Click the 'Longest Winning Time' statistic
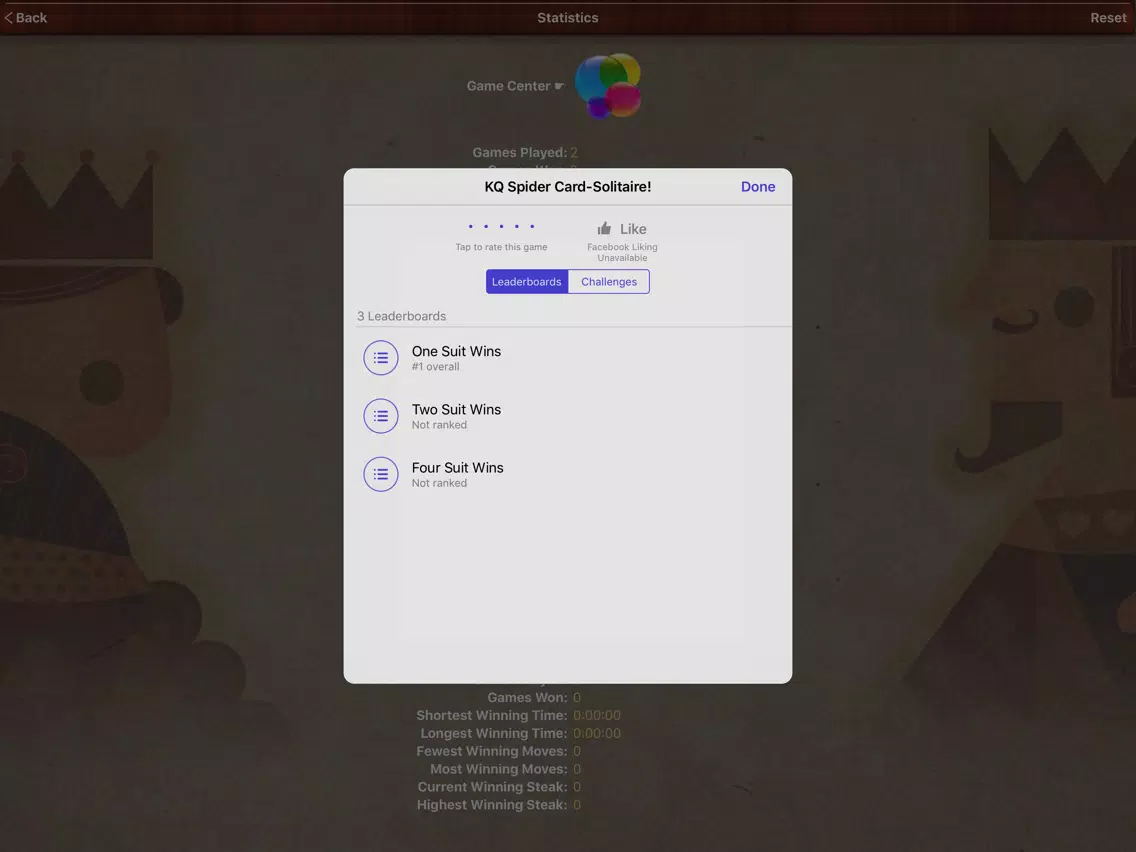 (x=521, y=733)
